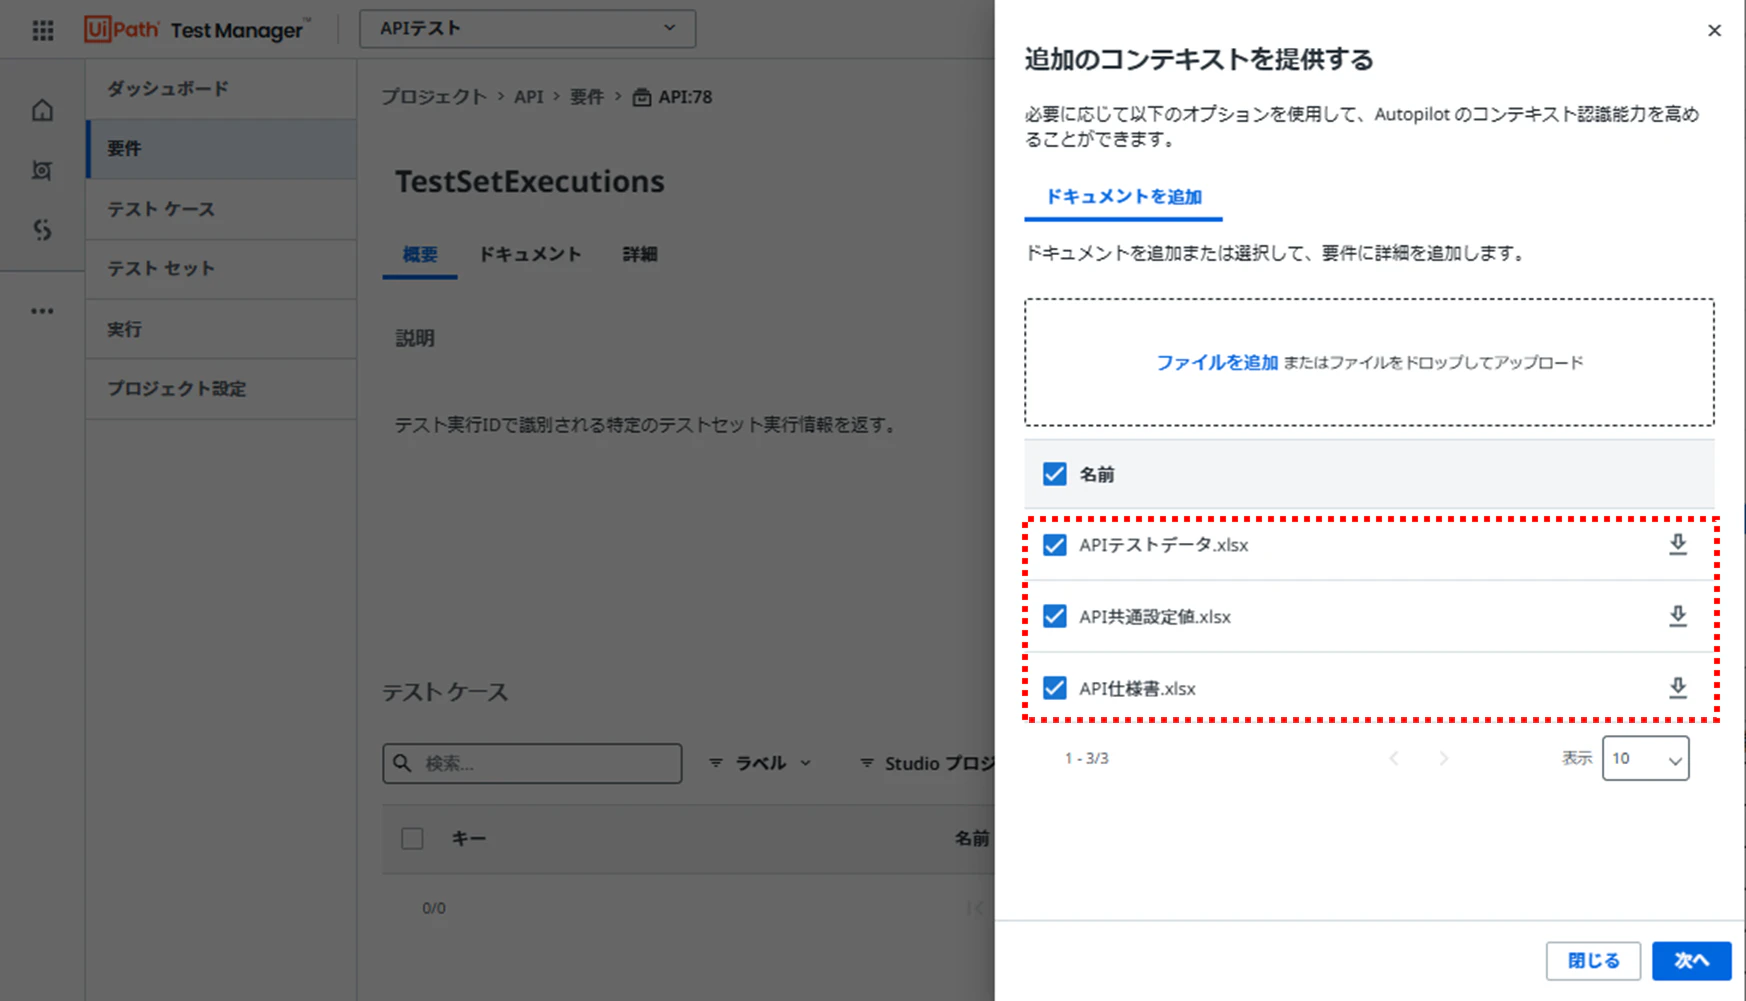Viewport: 1746px width, 1001px height.
Task: Download API仕様書.xlsx file
Action: [x=1678, y=688]
